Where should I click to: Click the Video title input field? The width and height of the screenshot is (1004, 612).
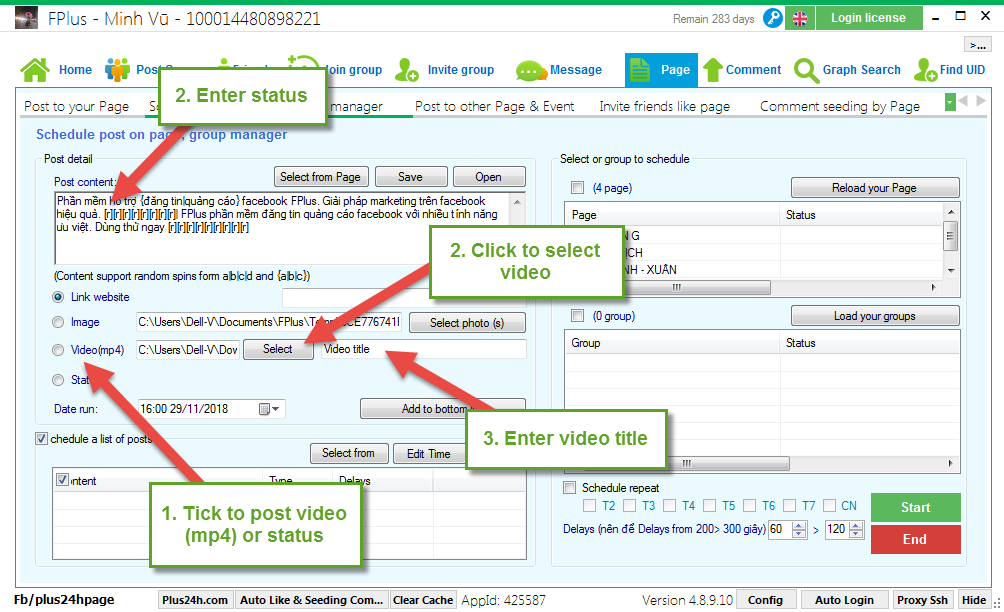pos(424,349)
